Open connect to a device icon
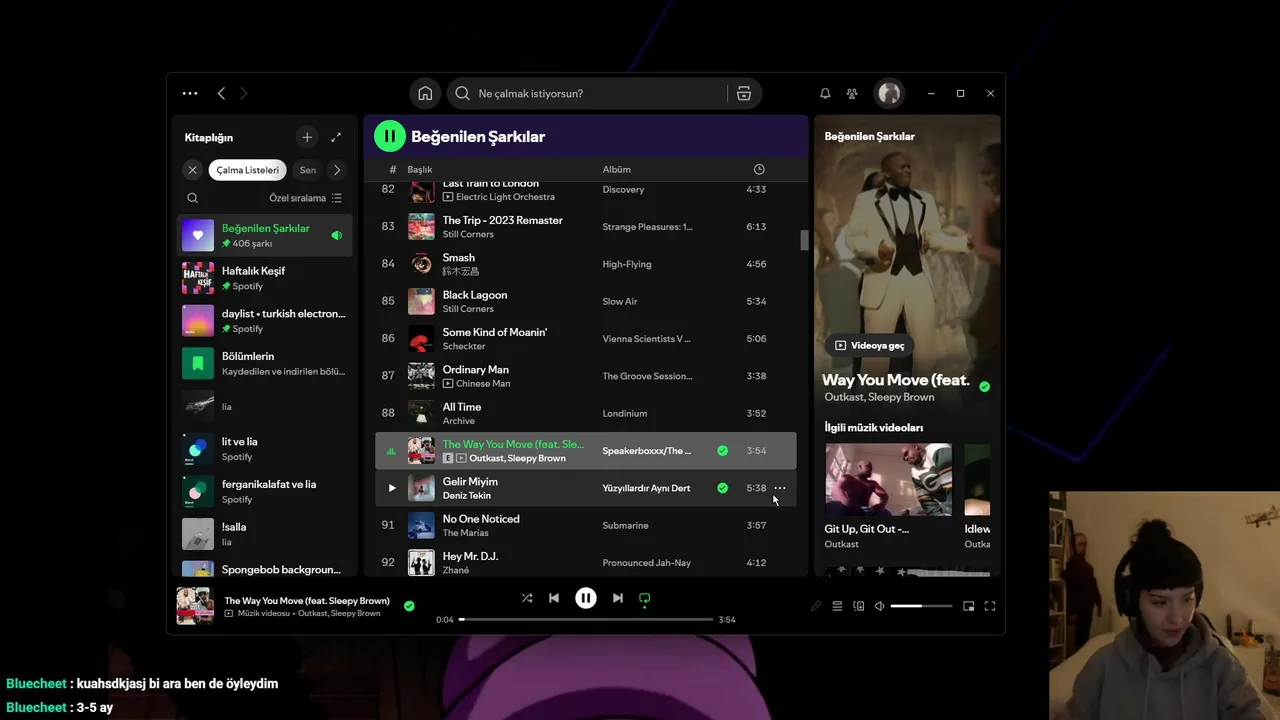1280x720 pixels. [x=859, y=606]
